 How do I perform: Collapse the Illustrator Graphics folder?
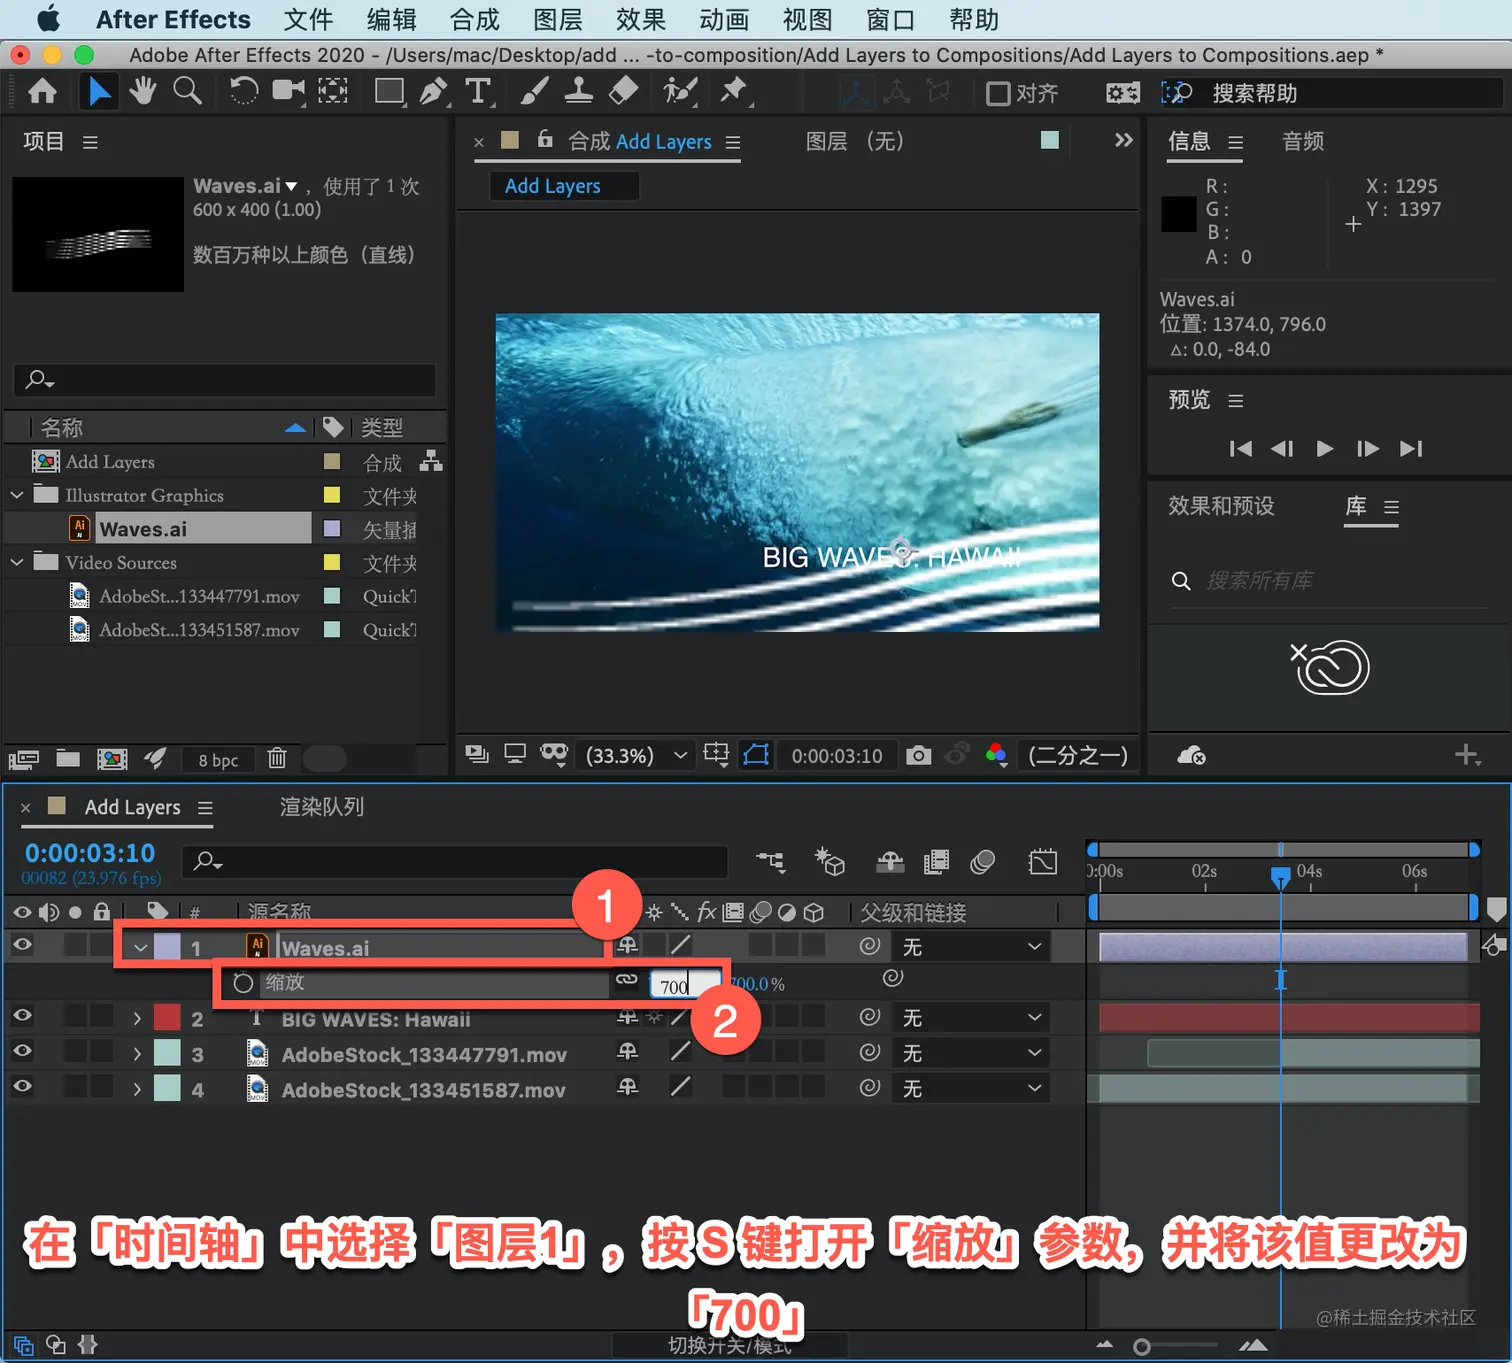[x=17, y=495]
